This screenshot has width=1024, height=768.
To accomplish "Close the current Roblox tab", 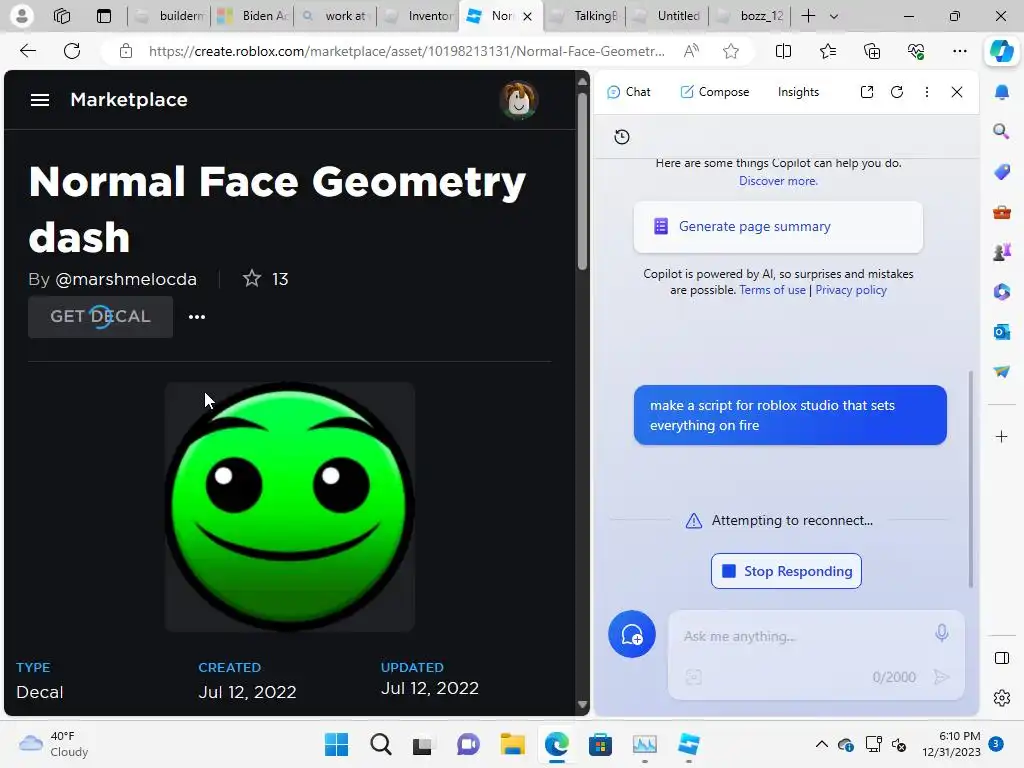I will [528, 16].
